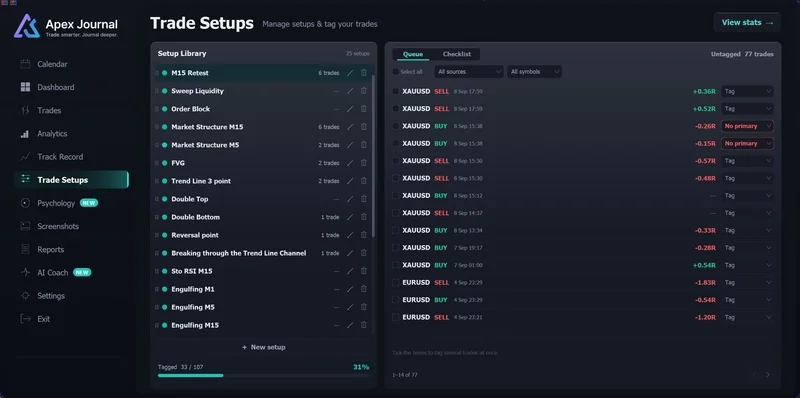Edit the Double Top setup
Screen dimensions: 800x398
[350, 199]
